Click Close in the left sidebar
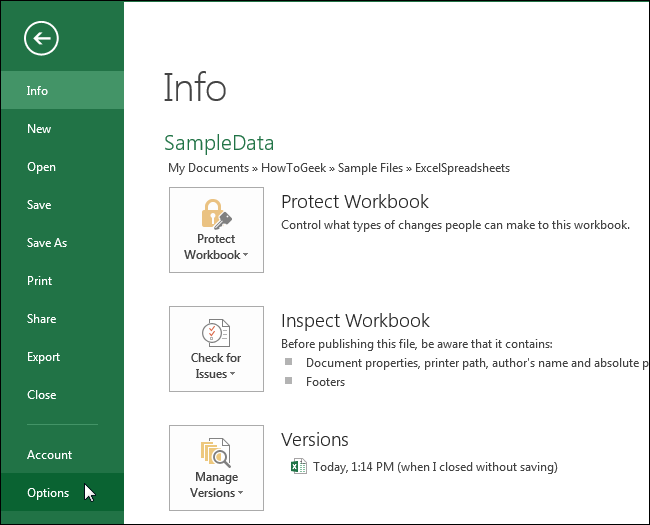 pos(41,395)
